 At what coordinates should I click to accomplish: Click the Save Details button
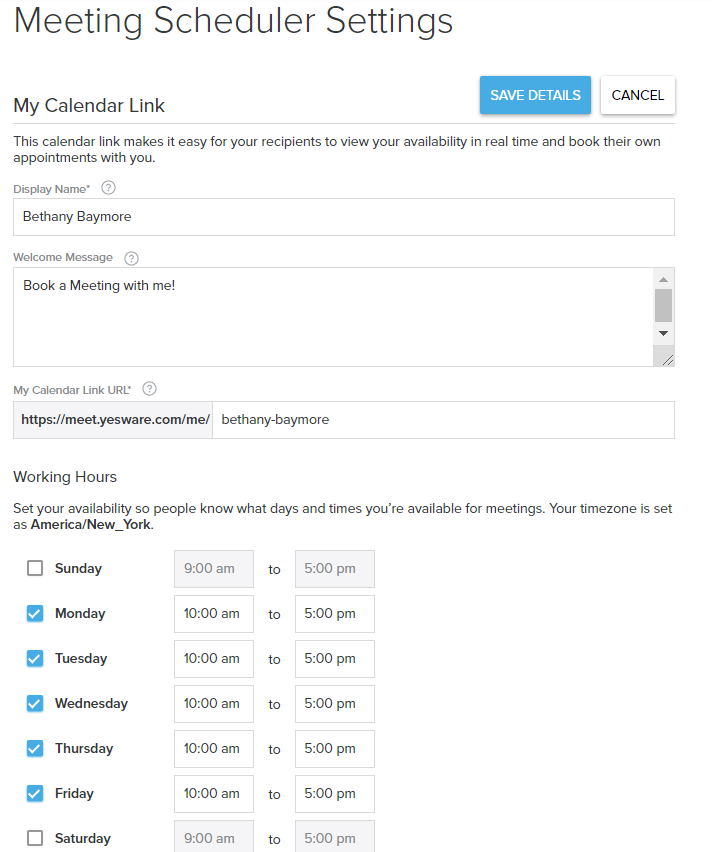[x=535, y=95]
